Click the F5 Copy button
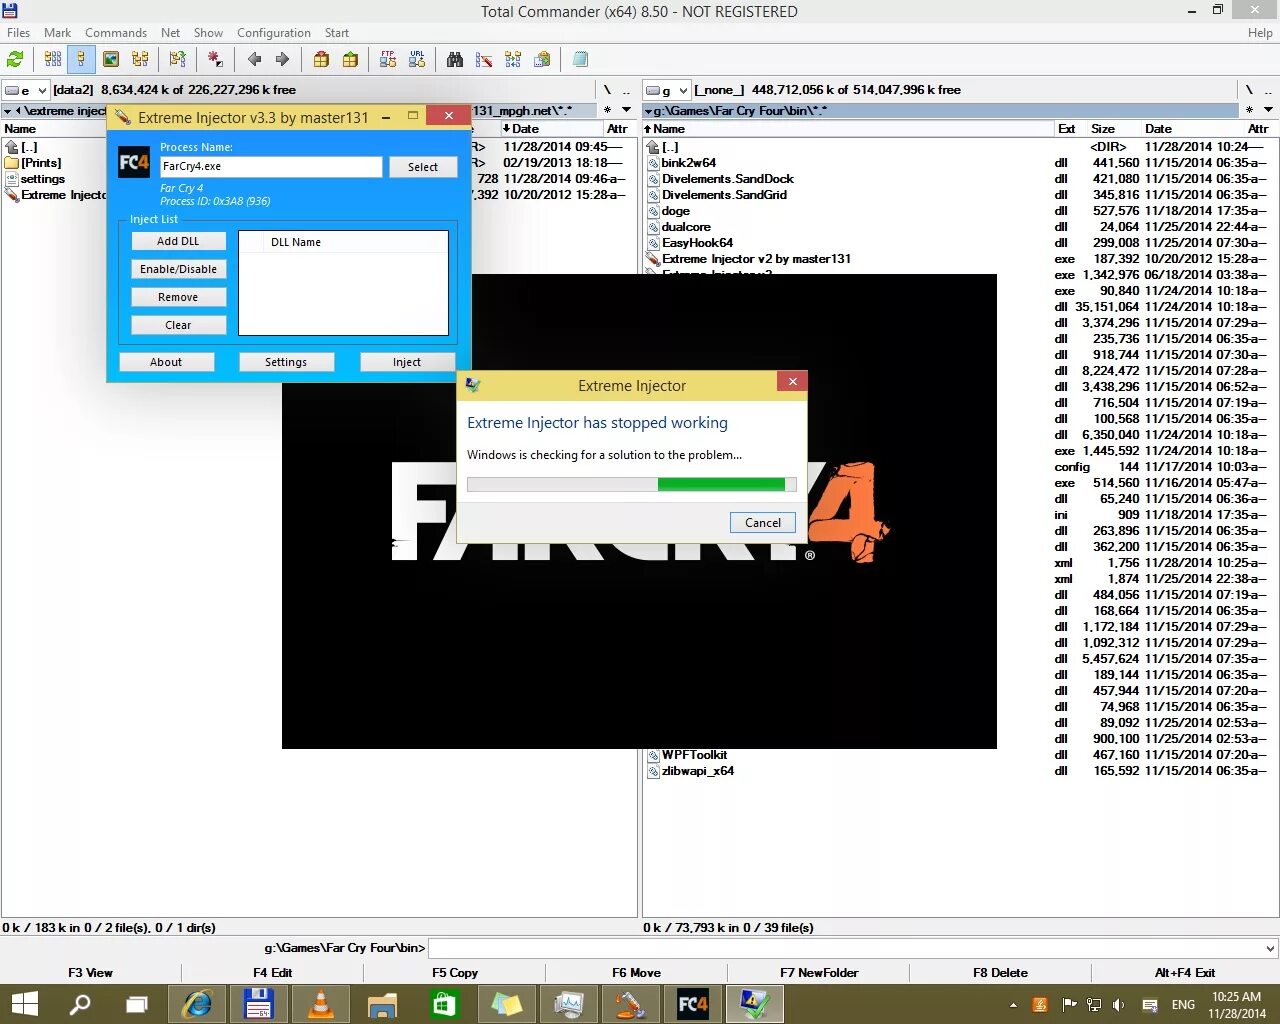Viewport: 1280px width, 1024px height. click(x=455, y=972)
